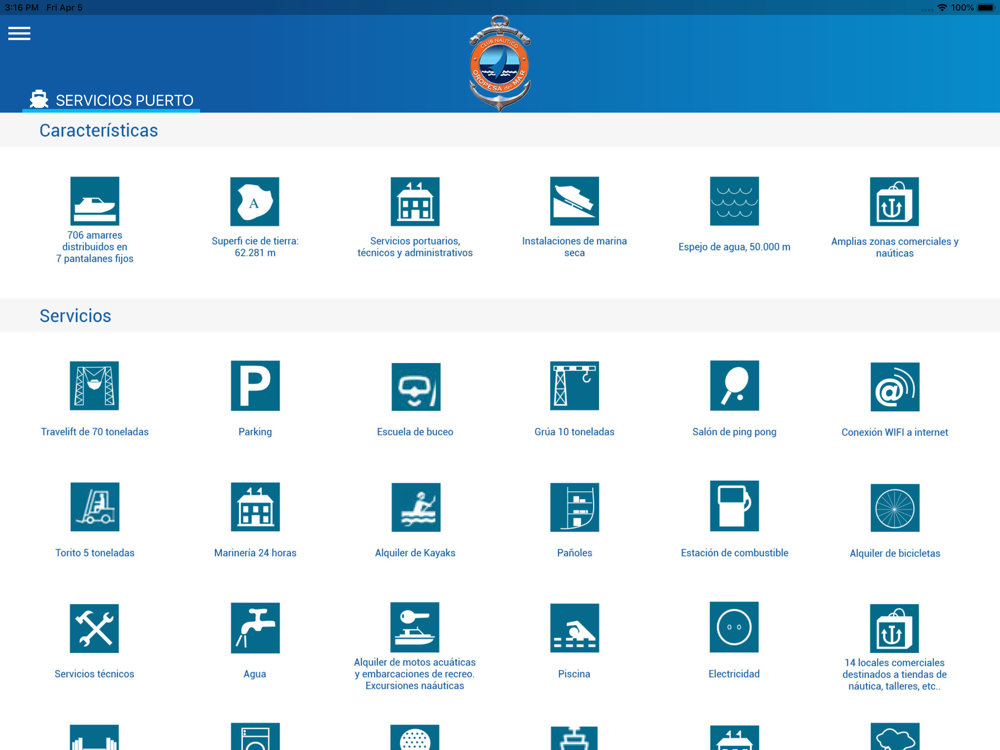Click the "Pañoles" label
1000x750 pixels.
point(575,553)
